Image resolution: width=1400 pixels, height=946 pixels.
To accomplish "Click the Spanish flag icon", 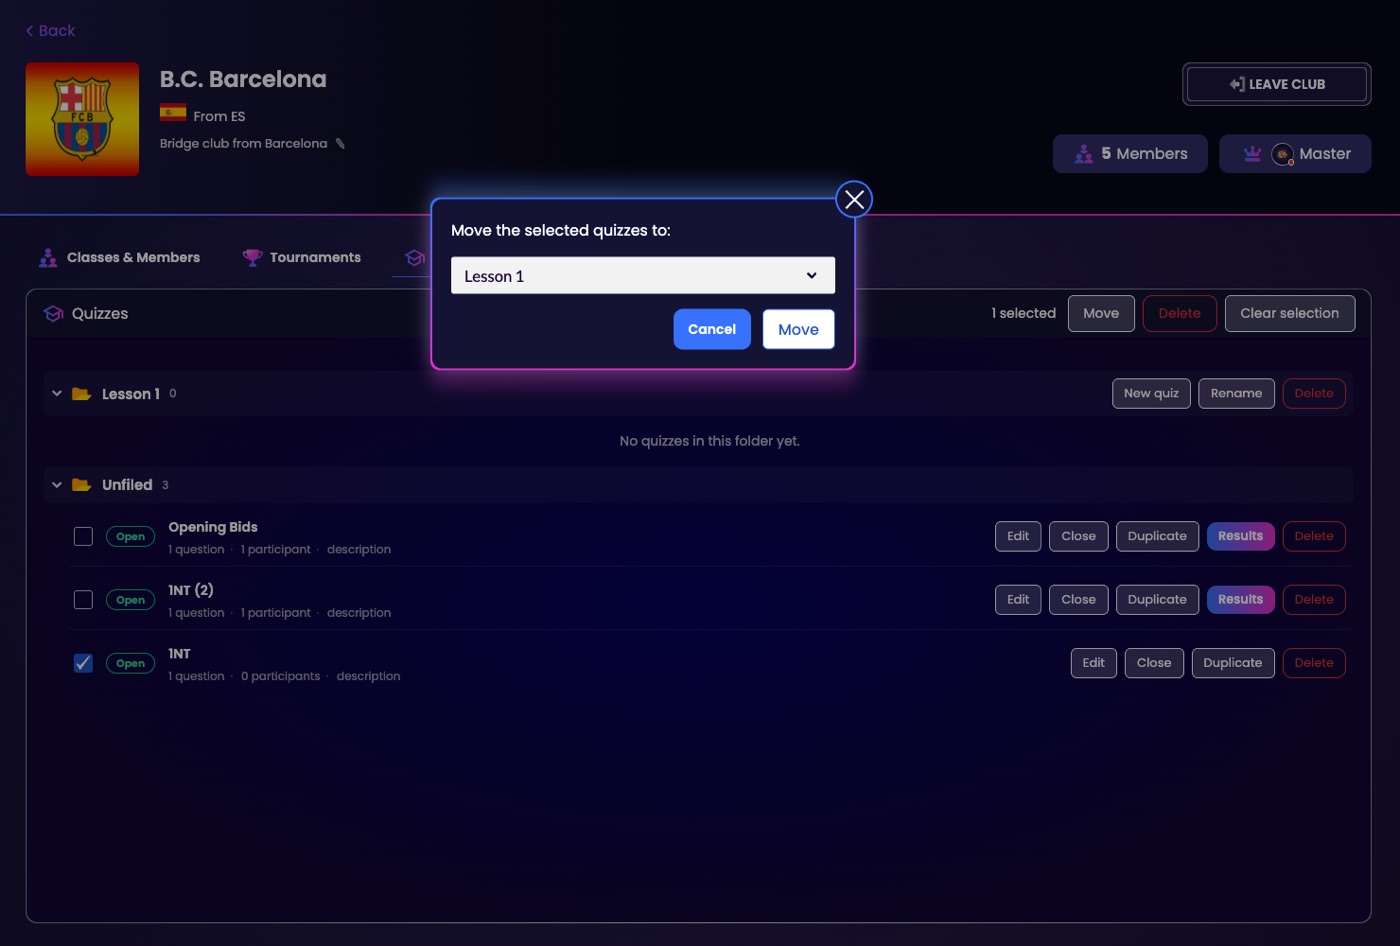I will pyautogui.click(x=173, y=112).
